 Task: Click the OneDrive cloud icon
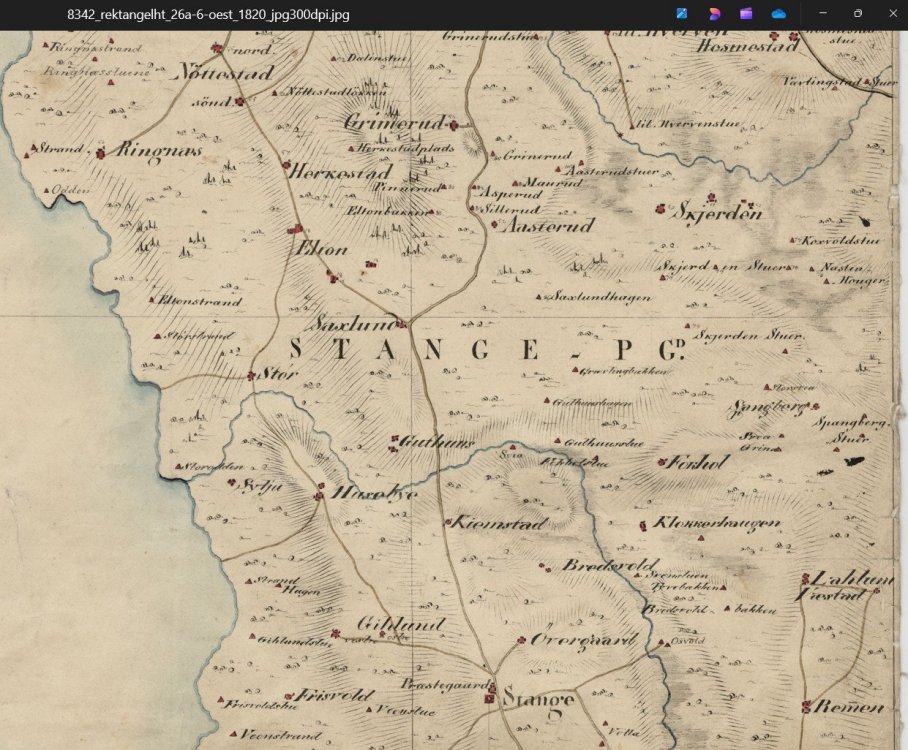(778, 14)
